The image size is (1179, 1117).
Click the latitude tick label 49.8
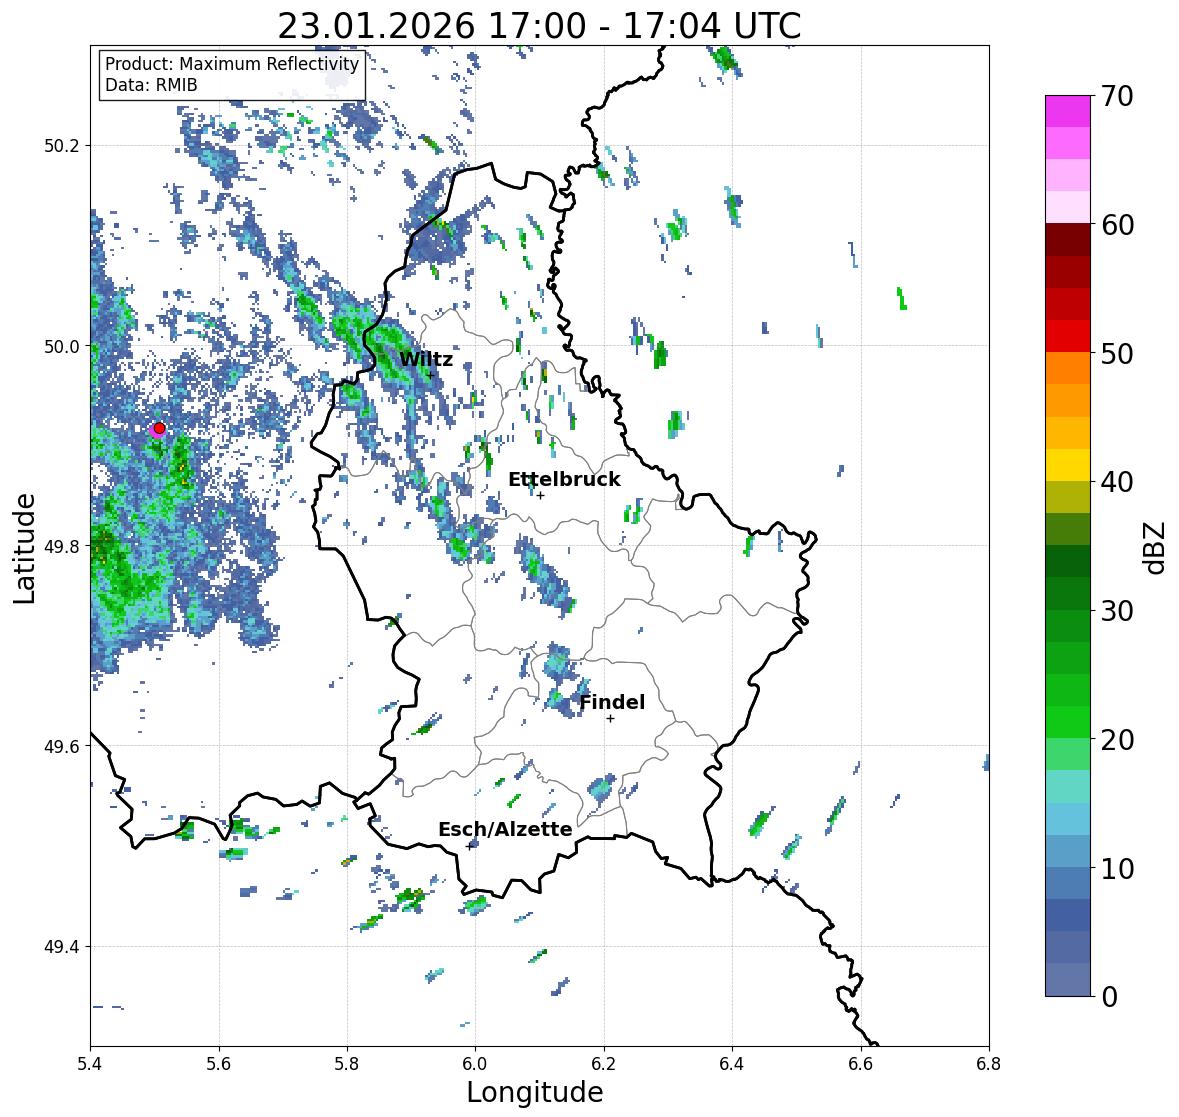point(62,546)
